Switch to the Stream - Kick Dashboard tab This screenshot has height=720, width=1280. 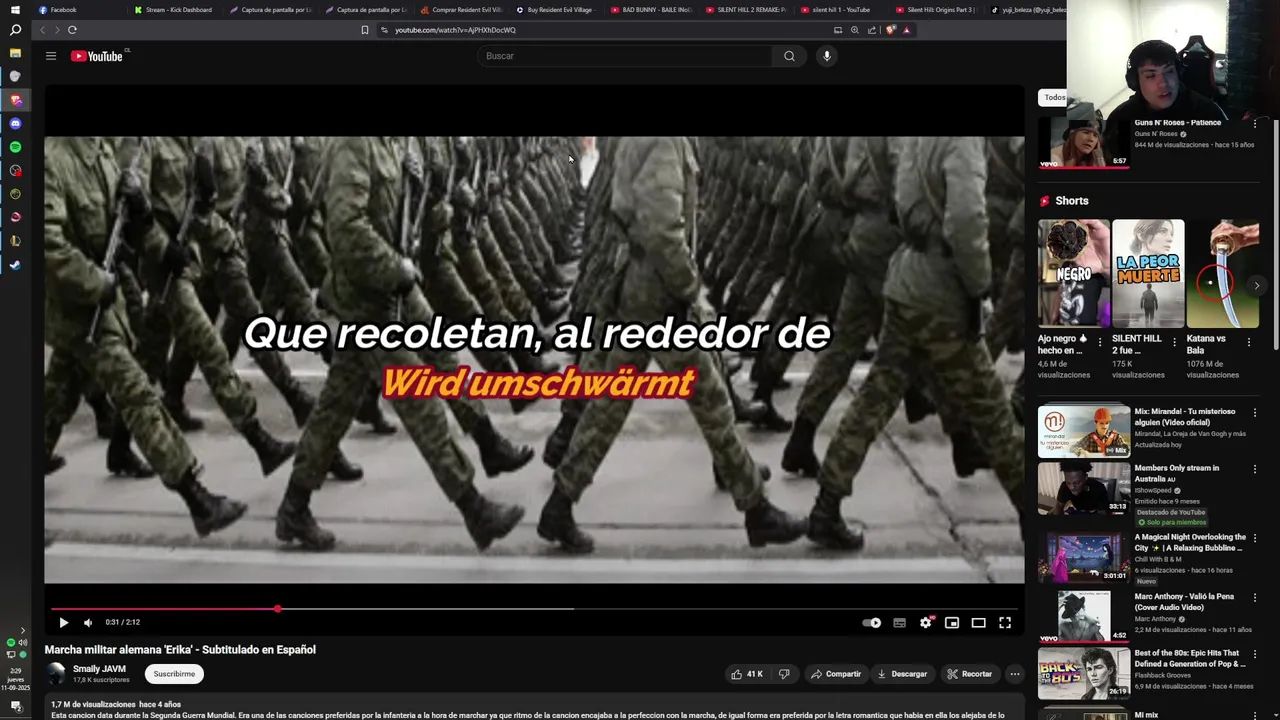[173, 10]
